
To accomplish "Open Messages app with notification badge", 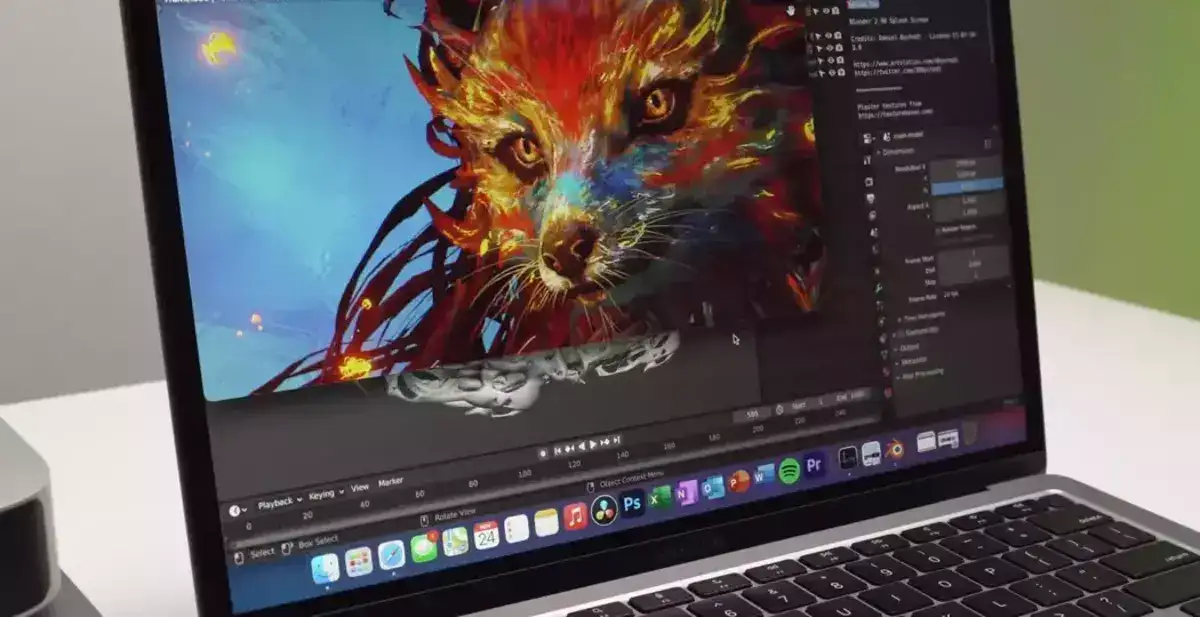I will point(424,547).
